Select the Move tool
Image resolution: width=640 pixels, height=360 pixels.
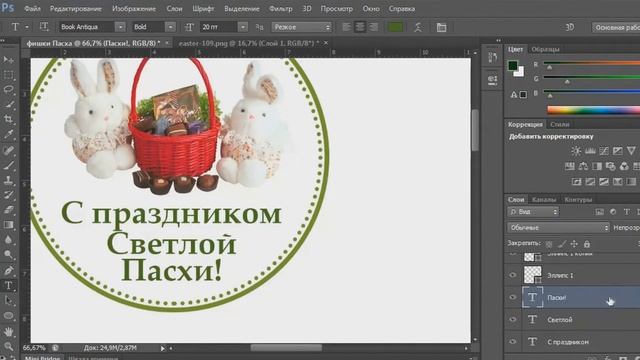tap(8, 60)
